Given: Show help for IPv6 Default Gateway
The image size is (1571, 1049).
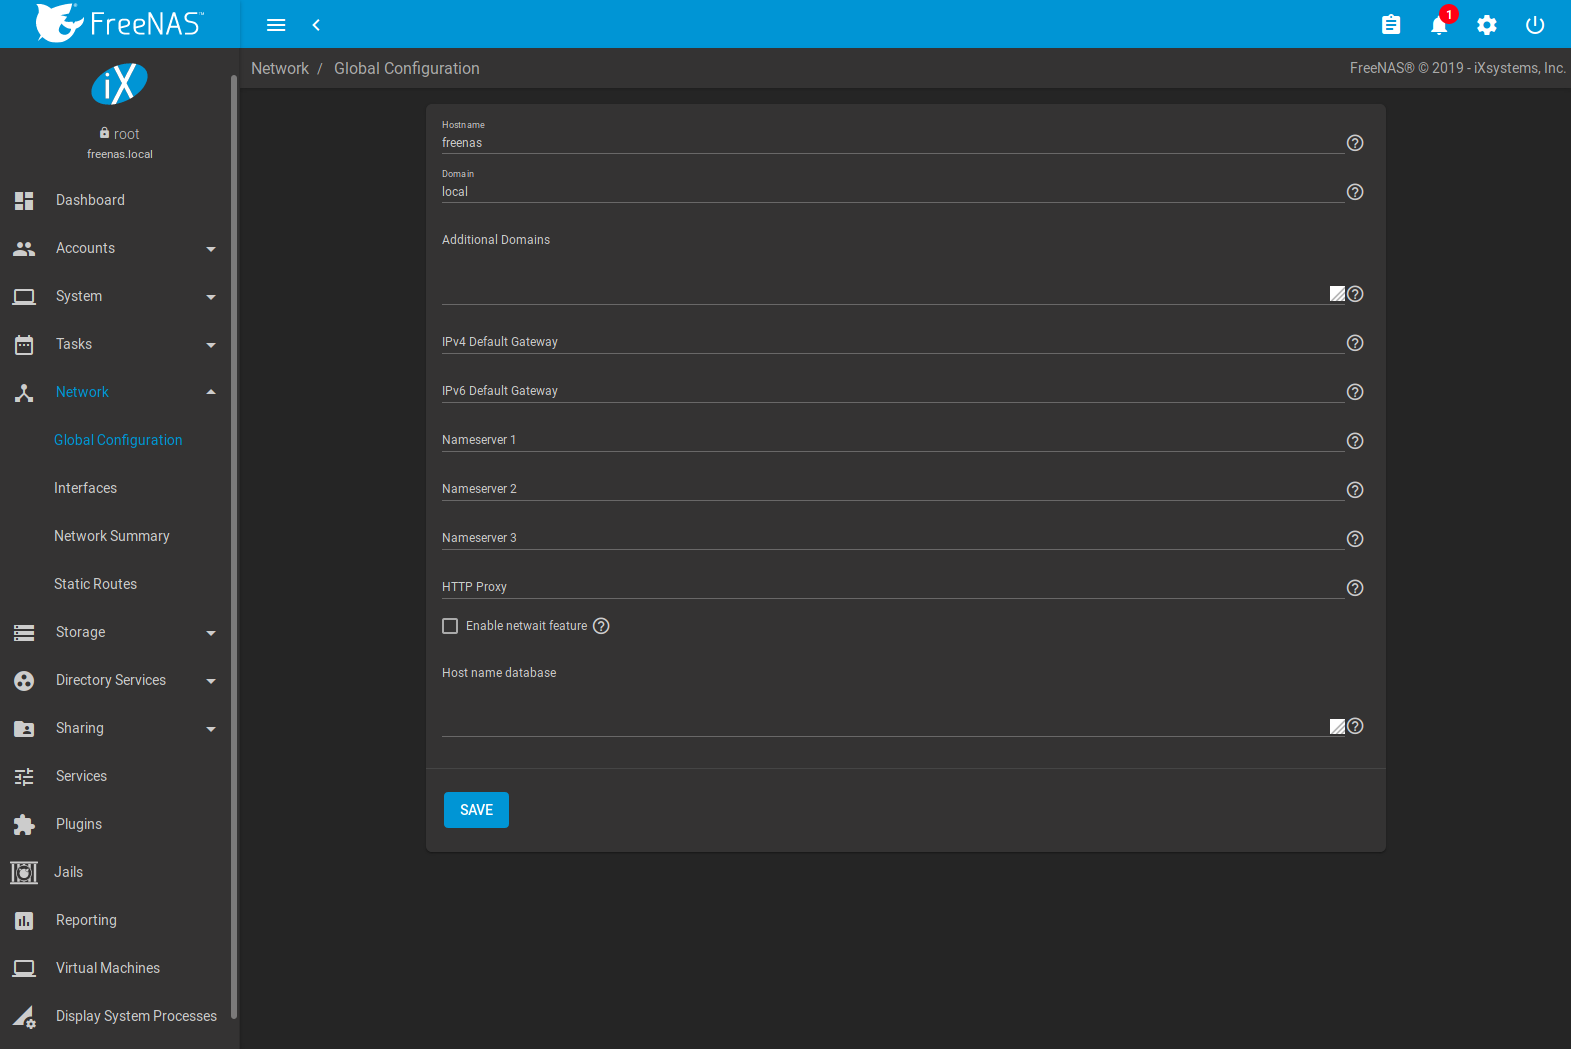Looking at the screenshot, I should 1355,392.
